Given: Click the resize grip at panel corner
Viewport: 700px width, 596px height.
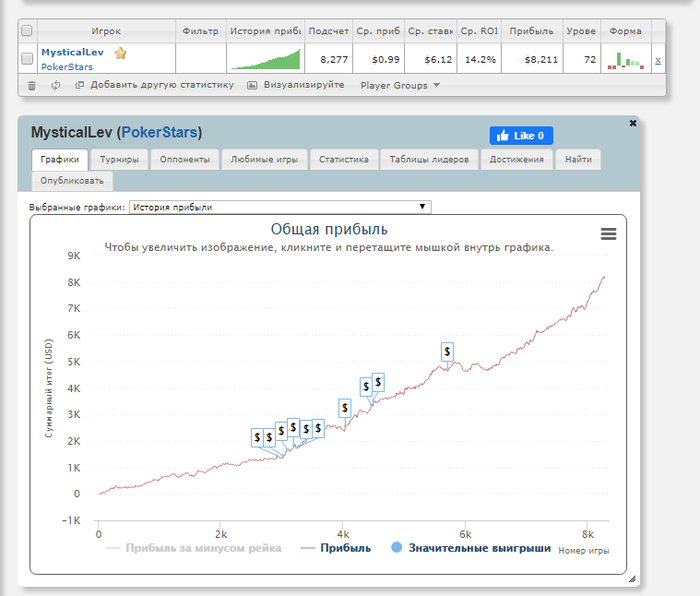Looking at the screenshot, I should (632, 579).
